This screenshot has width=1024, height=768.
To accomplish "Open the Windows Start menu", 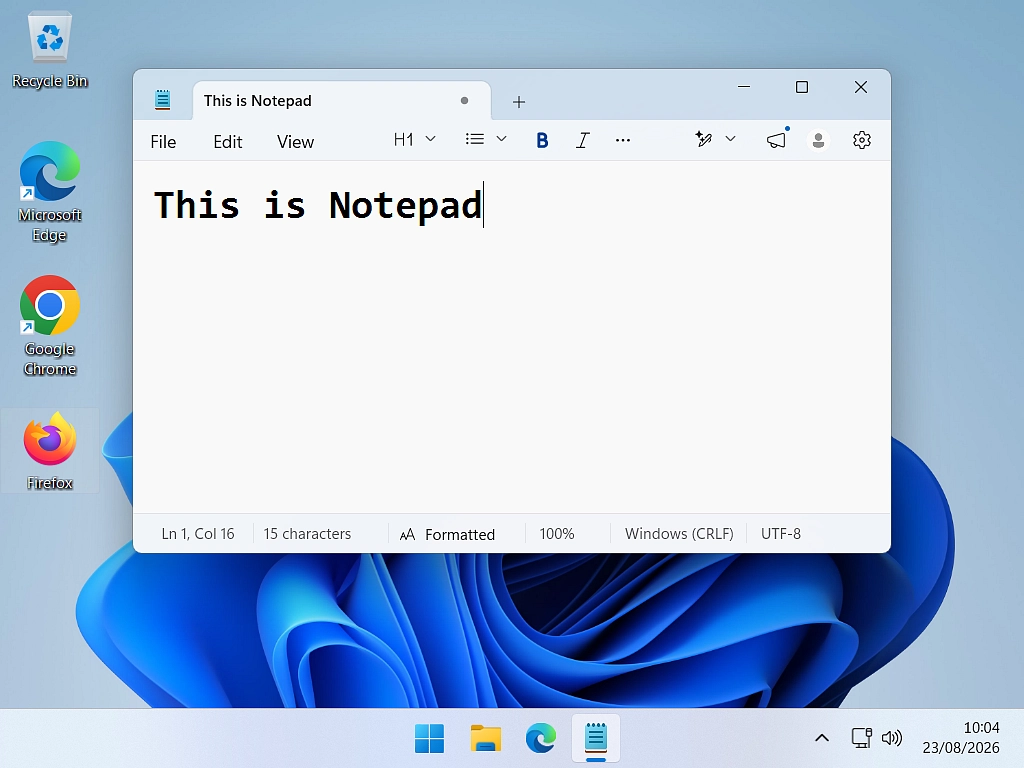I will (x=429, y=739).
